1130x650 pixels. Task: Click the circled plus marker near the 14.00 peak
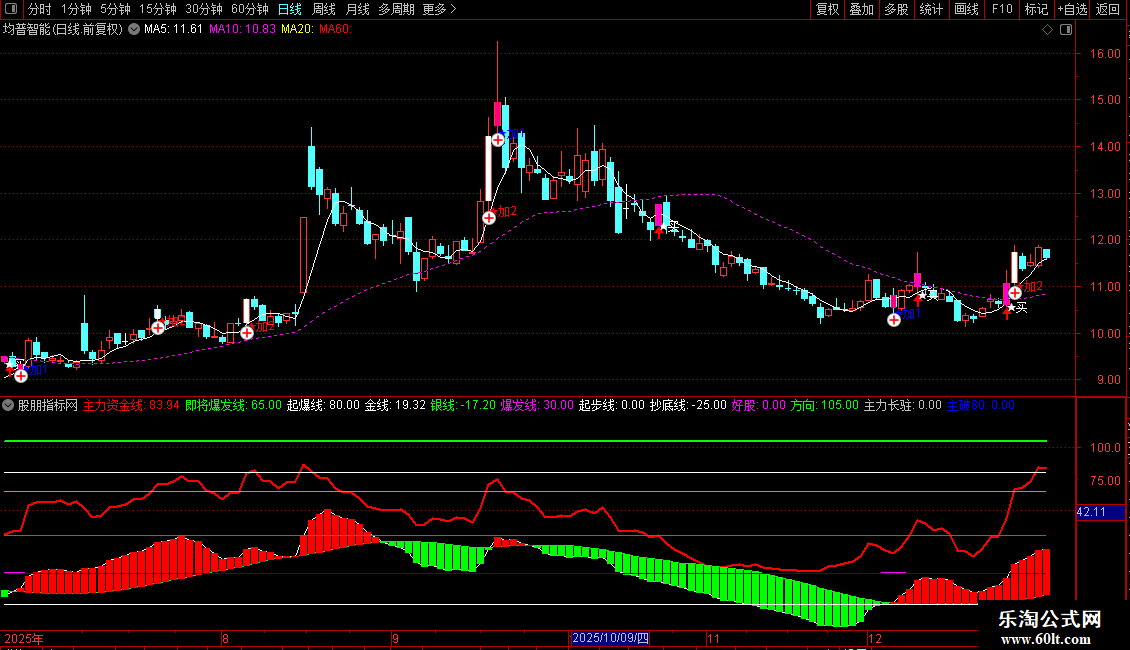pyautogui.click(x=497, y=140)
